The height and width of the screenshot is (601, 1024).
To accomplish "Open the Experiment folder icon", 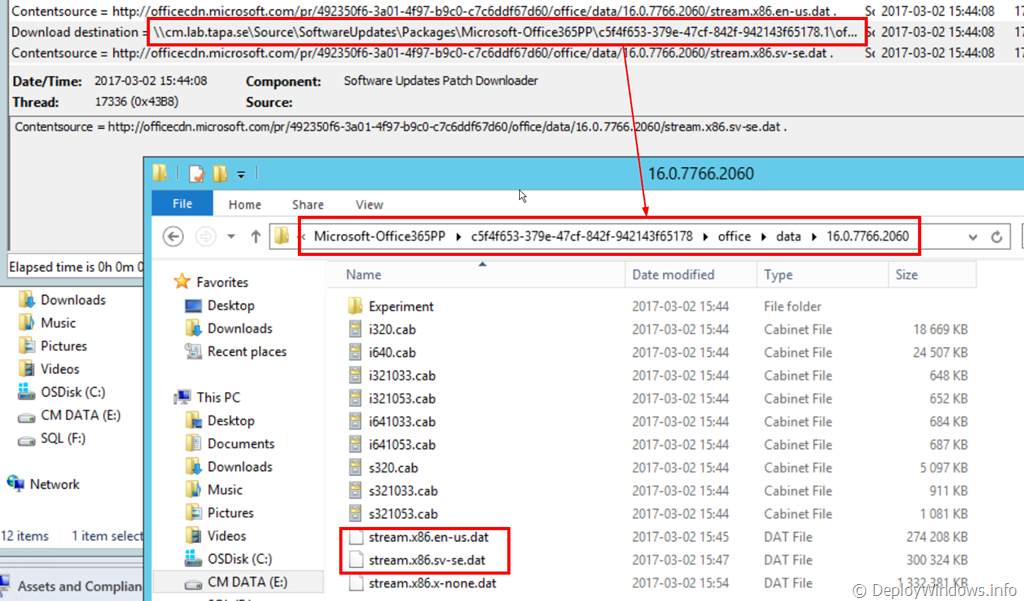I will click(355, 307).
